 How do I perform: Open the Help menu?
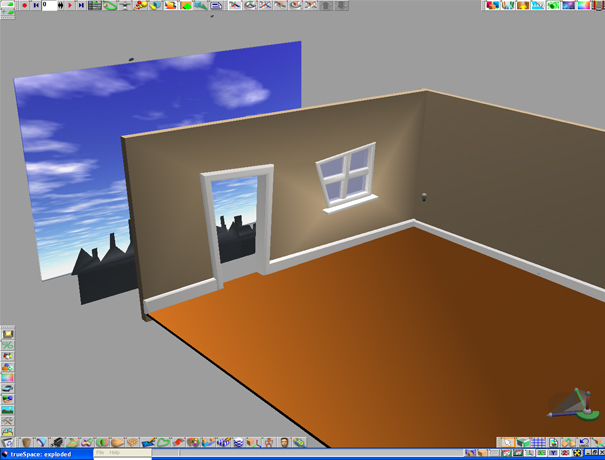tap(115, 453)
